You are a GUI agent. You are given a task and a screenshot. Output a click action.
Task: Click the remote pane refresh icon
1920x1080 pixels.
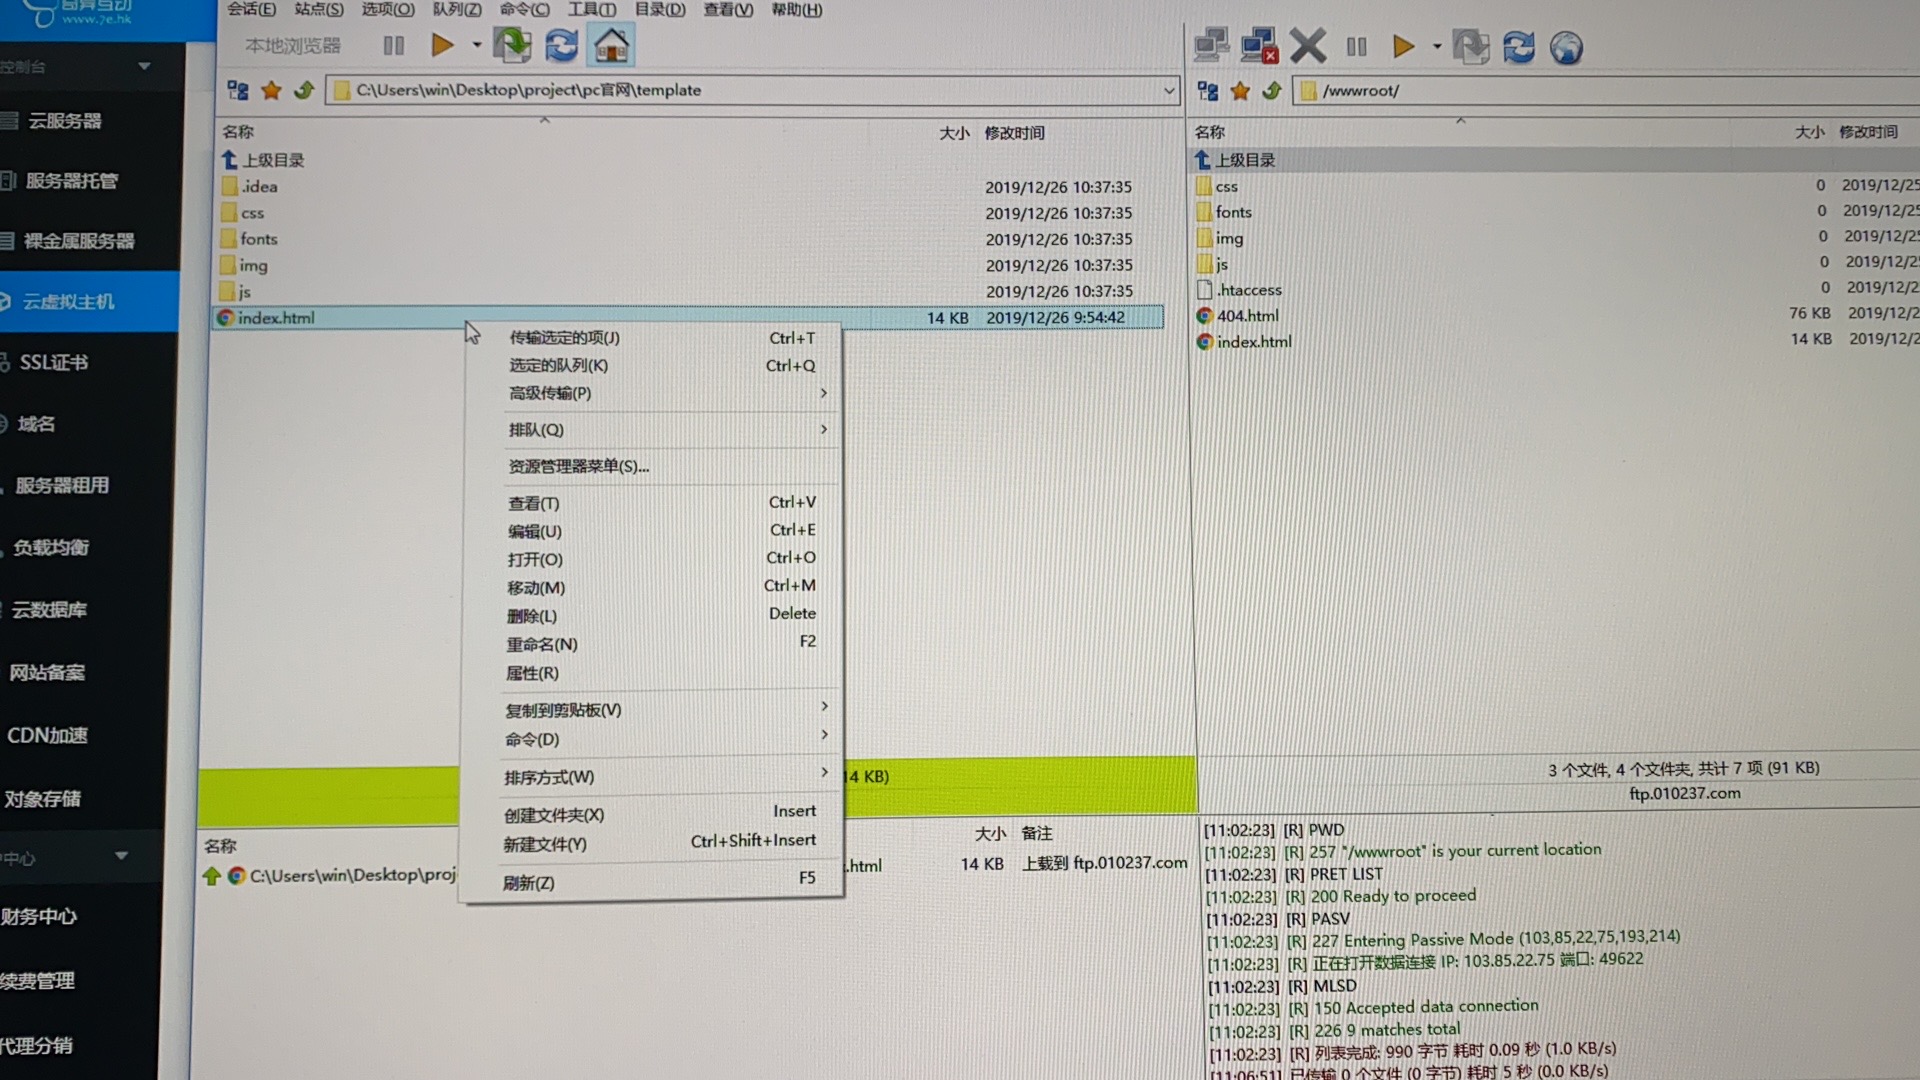coord(1518,48)
